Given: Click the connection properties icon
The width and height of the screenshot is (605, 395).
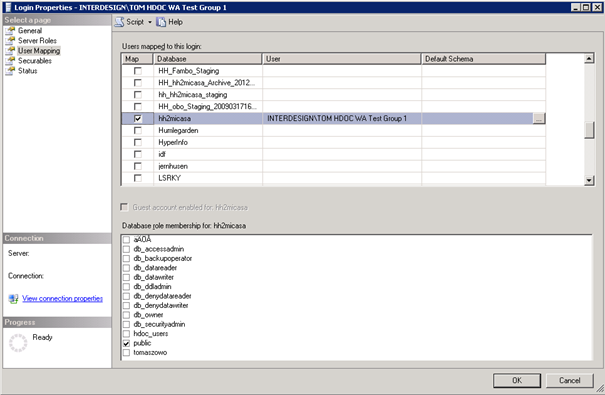Looking at the screenshot, I should point(13,299).
